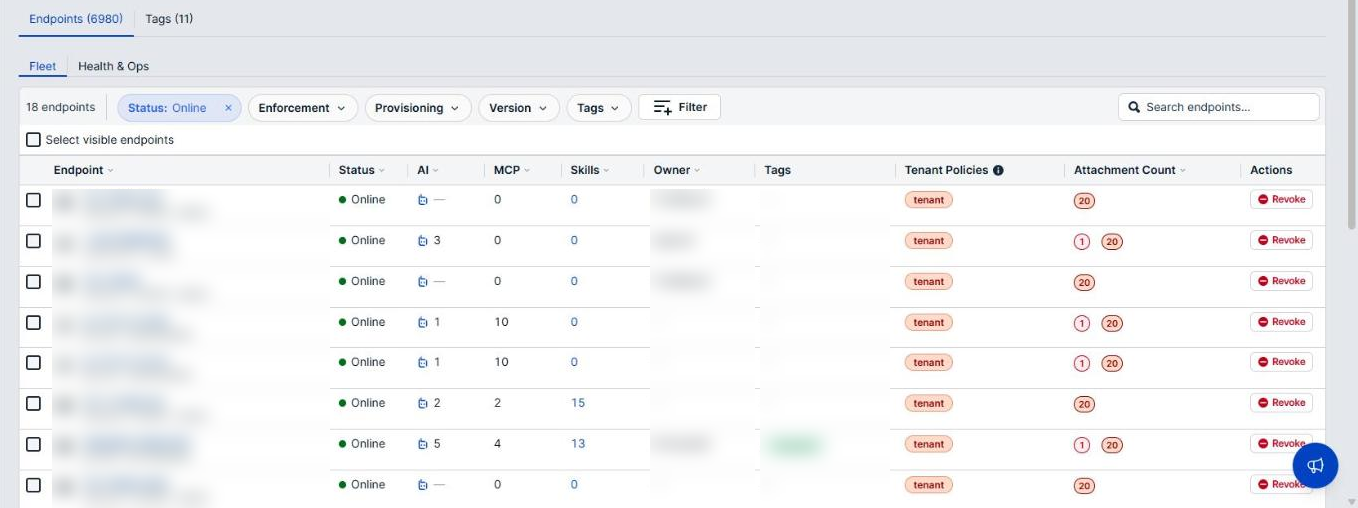
Task: Click the AI icon showing 5 agents
Action: point(423,444)
